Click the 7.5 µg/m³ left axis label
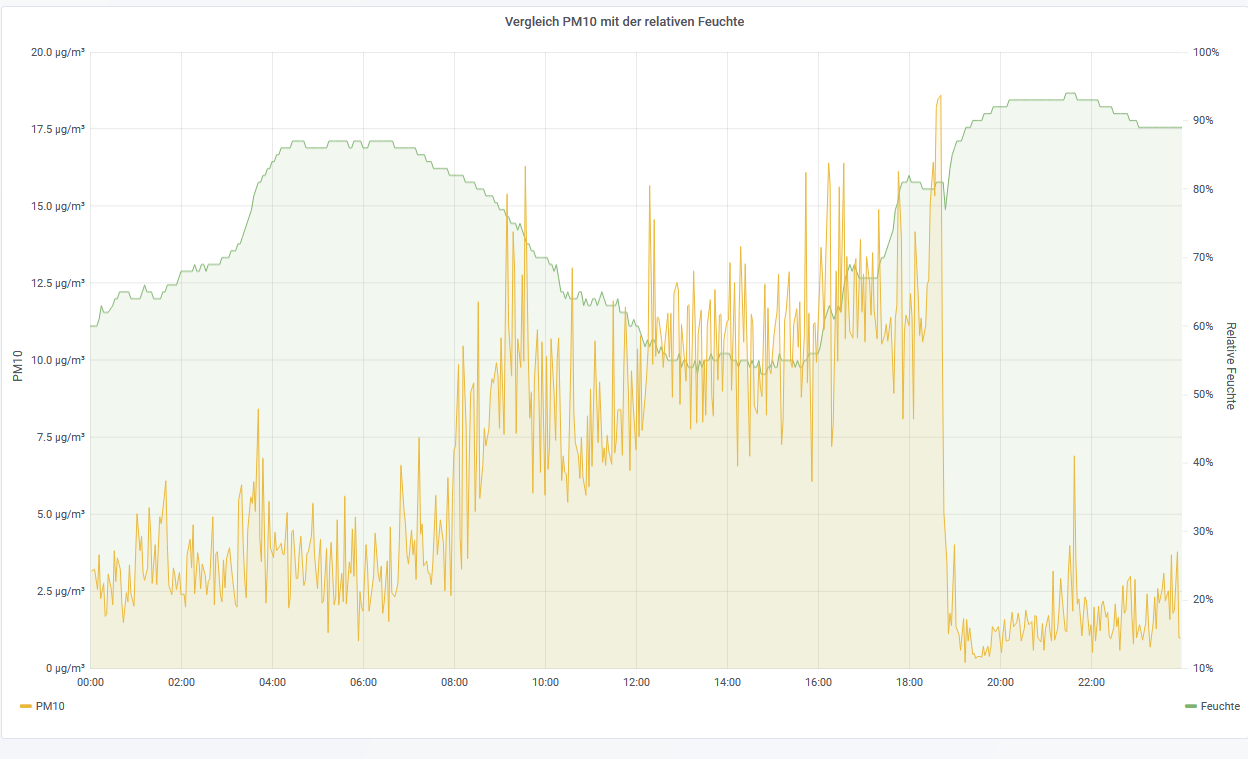 (61, 437)
